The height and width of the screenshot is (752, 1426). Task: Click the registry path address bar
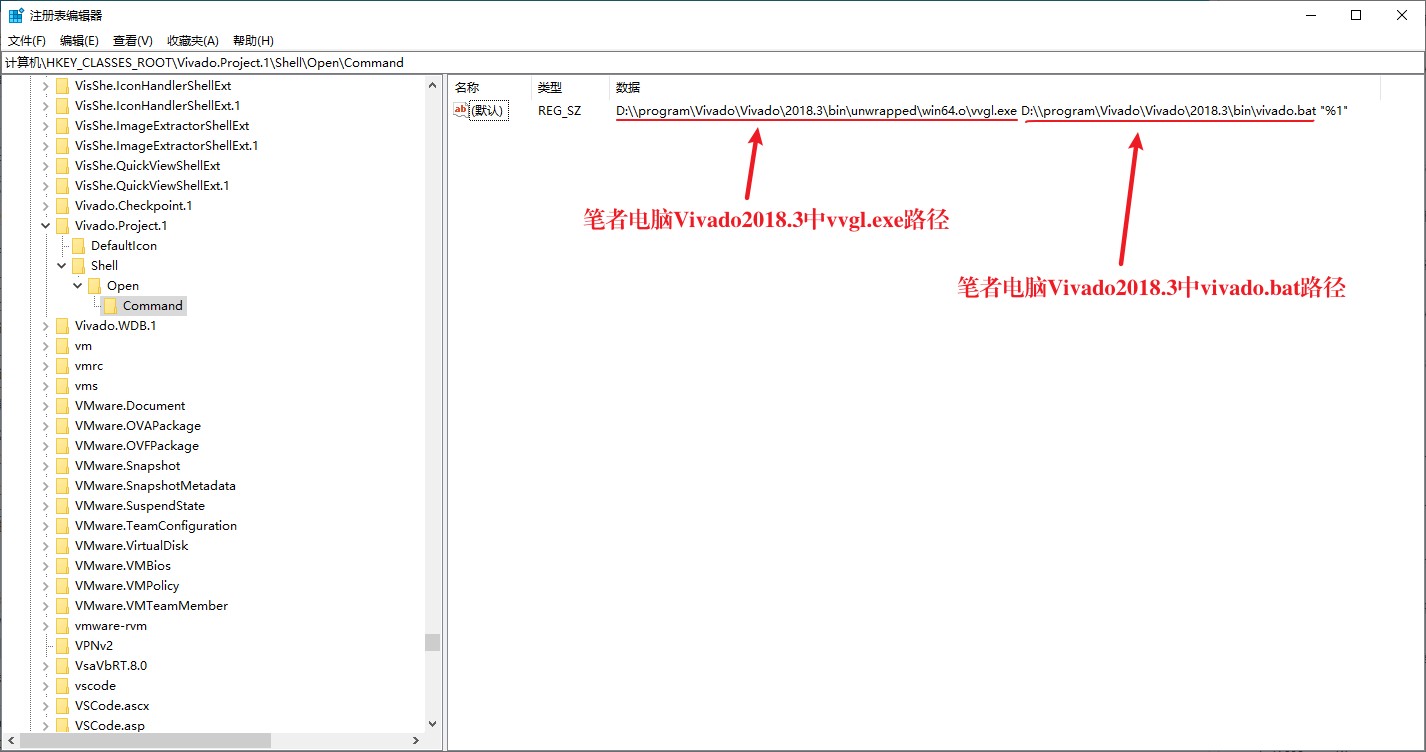pos(712,62)
